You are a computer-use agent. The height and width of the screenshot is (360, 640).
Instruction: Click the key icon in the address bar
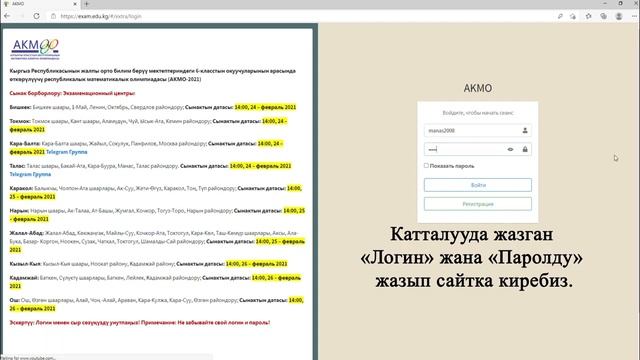pos(560,16)
